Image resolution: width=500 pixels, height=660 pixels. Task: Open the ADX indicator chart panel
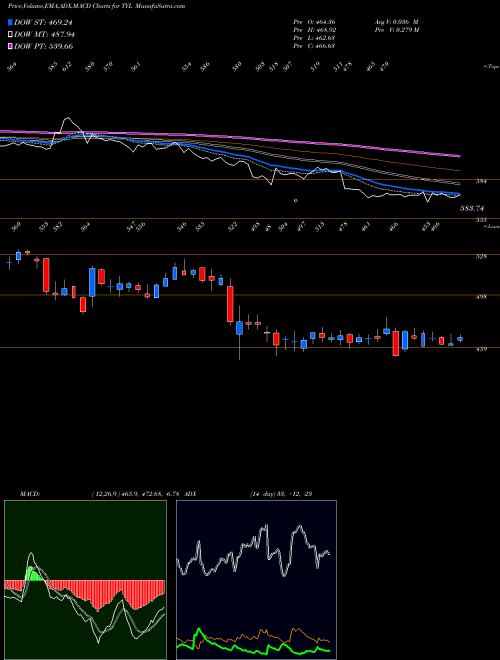click(256, 580)
